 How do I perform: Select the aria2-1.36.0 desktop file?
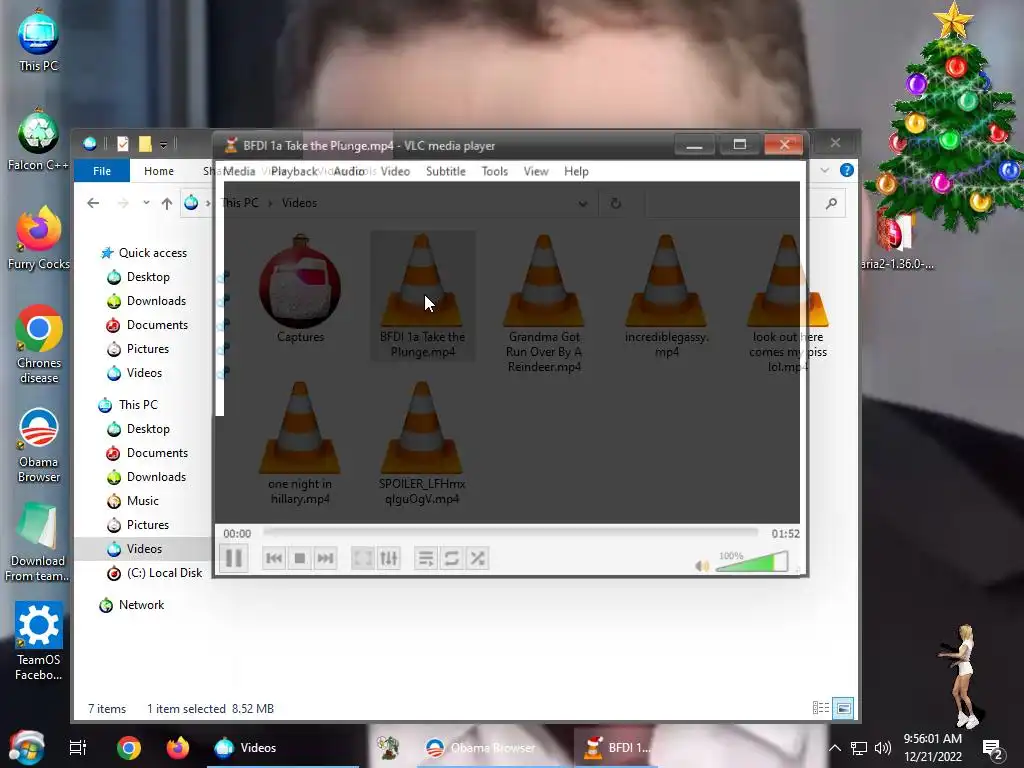(897, 240)
